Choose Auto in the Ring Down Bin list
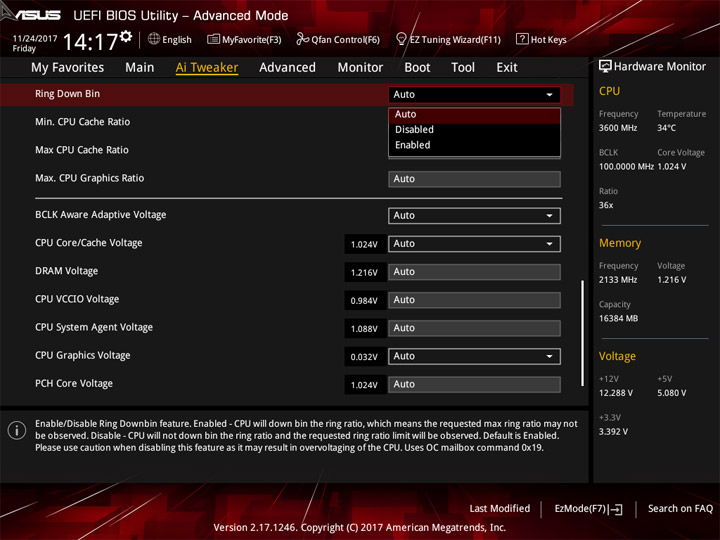 click(474, 114)
